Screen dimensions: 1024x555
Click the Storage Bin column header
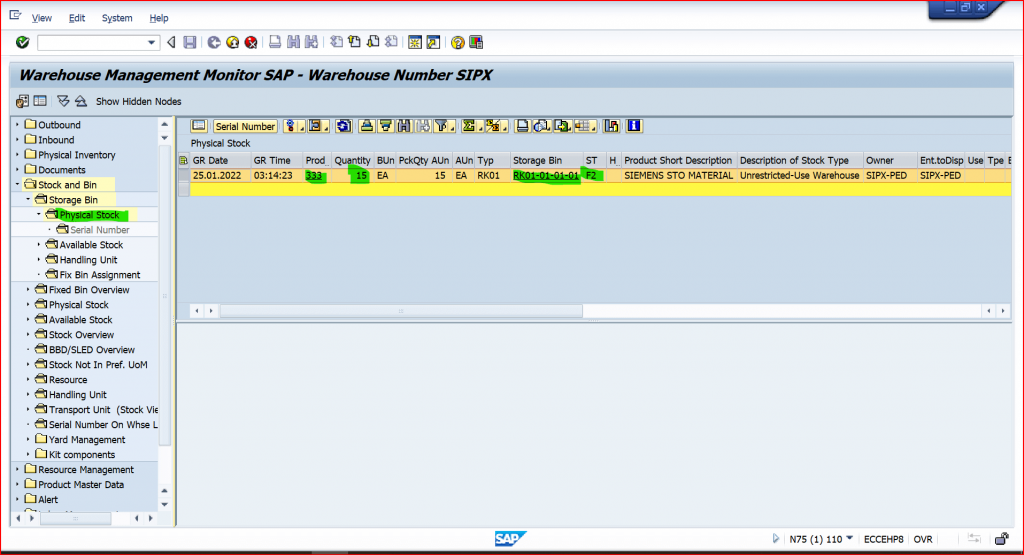tap(546, 161)
